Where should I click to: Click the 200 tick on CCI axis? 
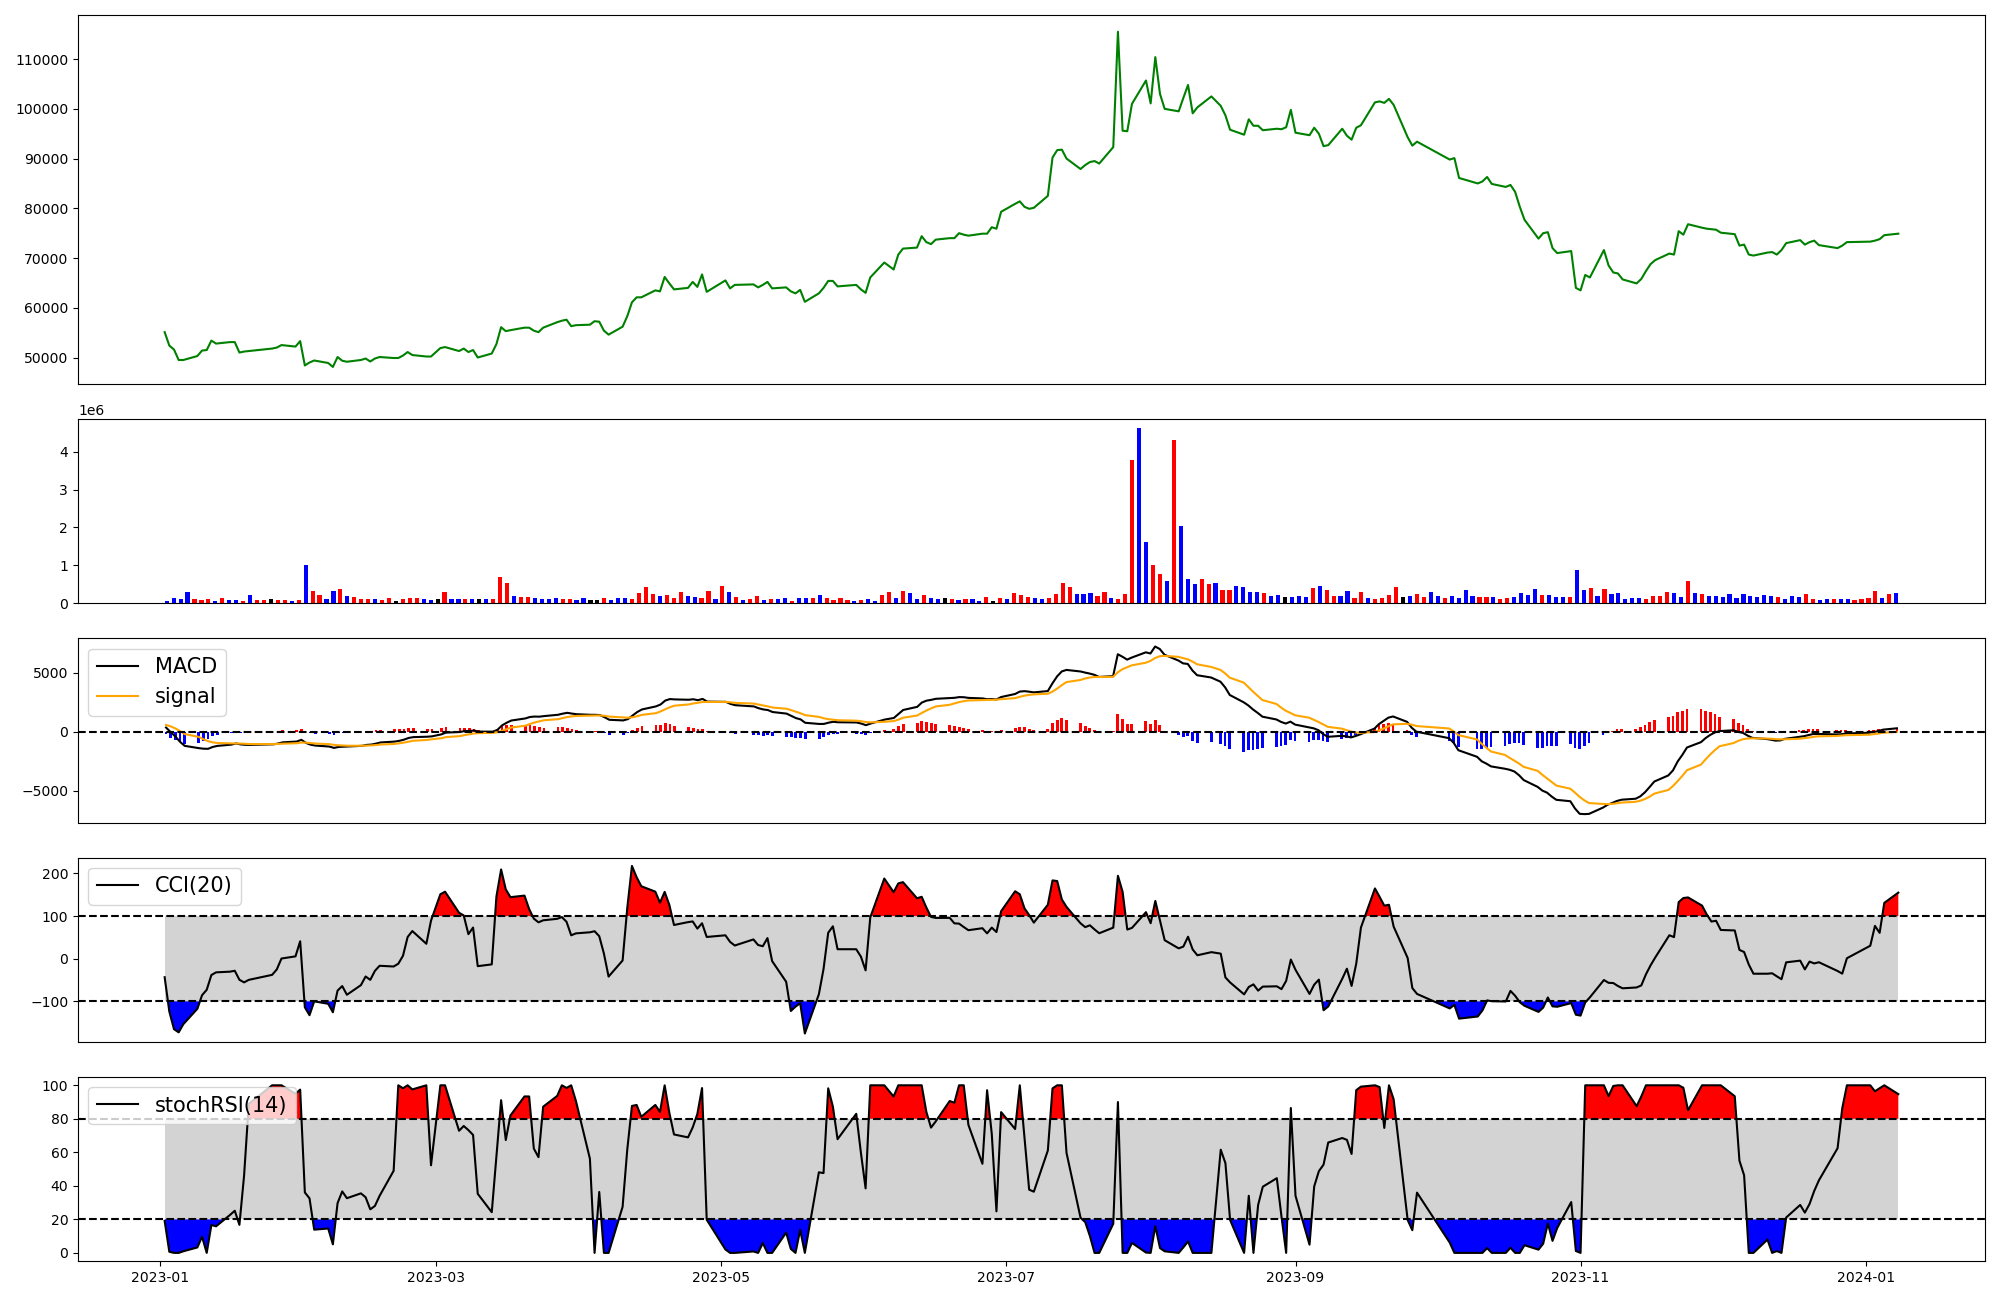pyautogui.click(x=56, y=874)
